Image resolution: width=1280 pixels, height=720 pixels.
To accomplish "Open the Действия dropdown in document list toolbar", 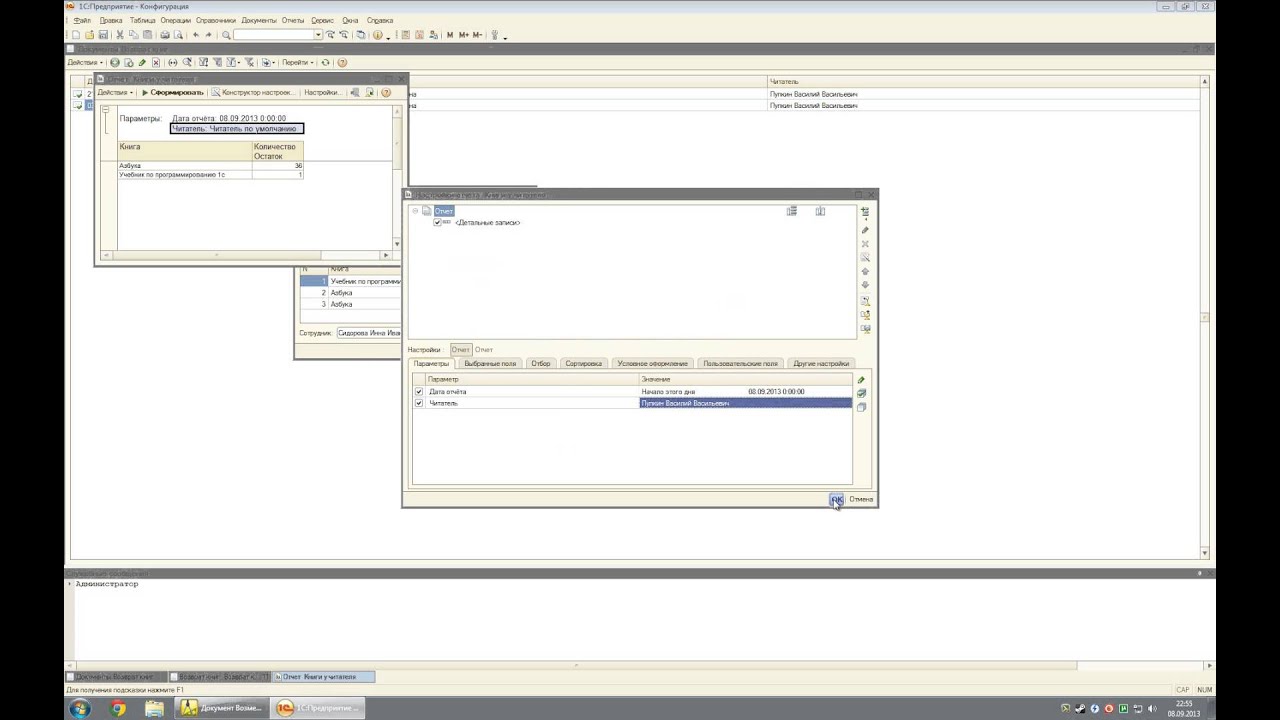I will tap(85, 62).
